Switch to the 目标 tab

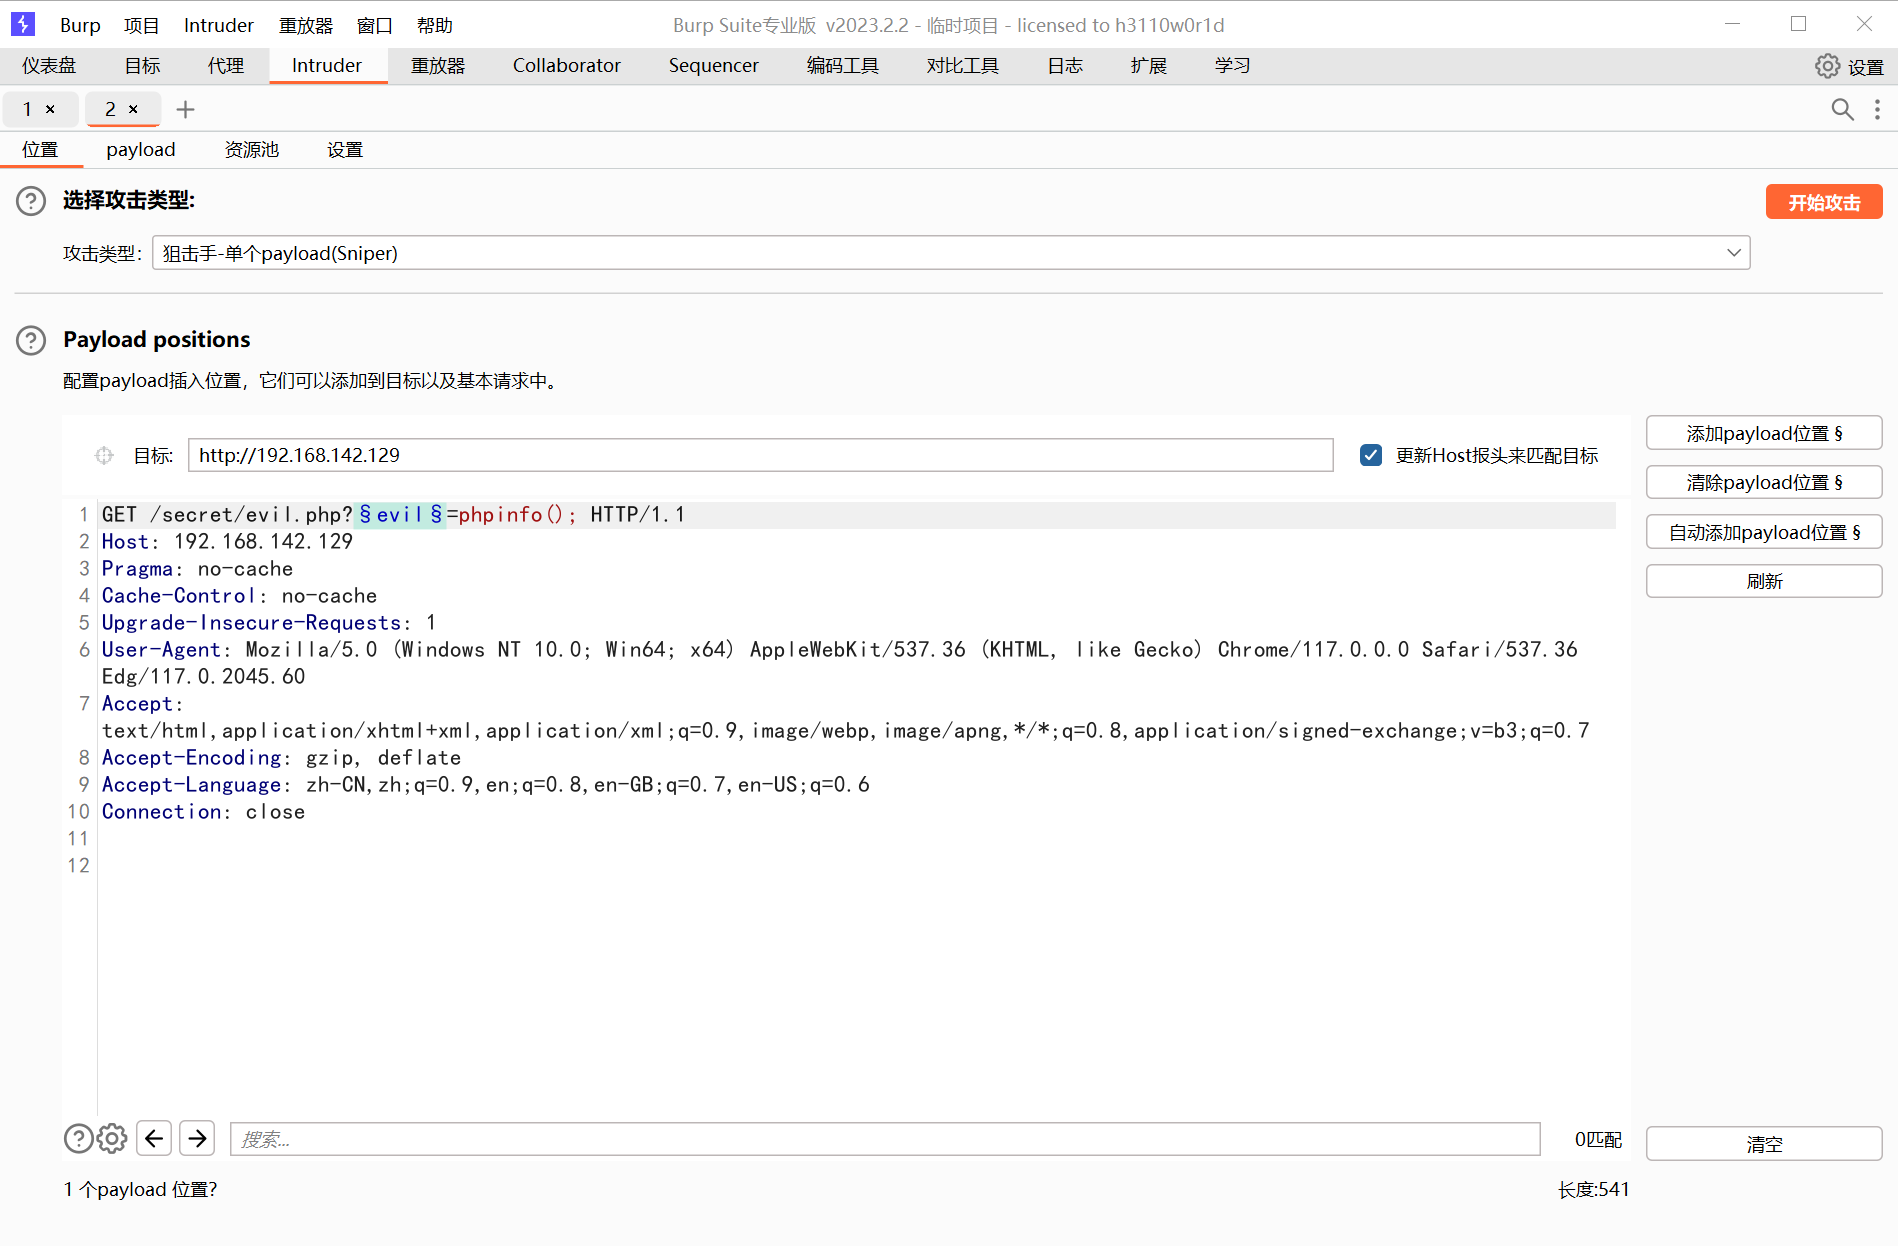coord(142,66)
